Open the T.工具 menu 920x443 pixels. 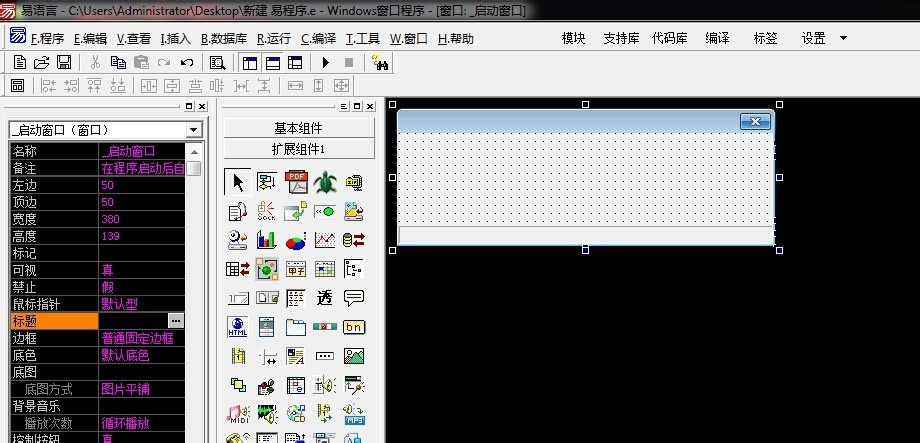pos(362,38)
